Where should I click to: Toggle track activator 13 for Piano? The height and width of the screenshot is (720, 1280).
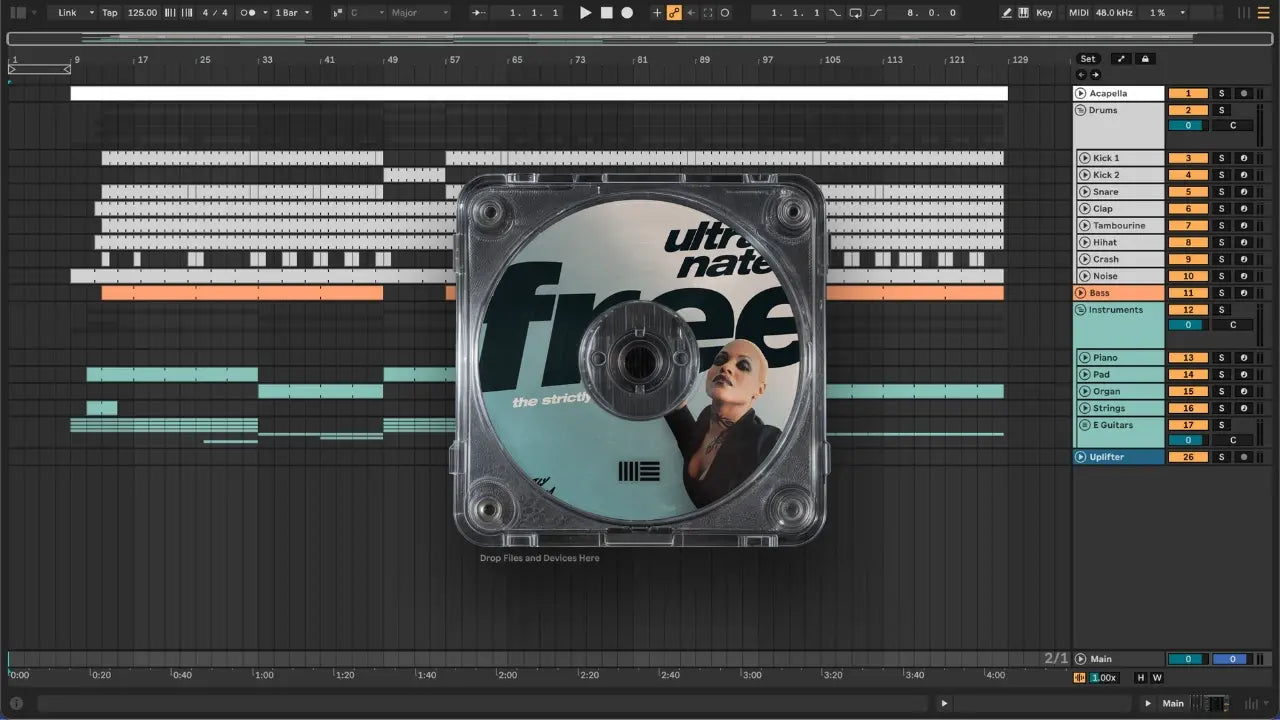pyautogui.click(x=1188, y=358)
